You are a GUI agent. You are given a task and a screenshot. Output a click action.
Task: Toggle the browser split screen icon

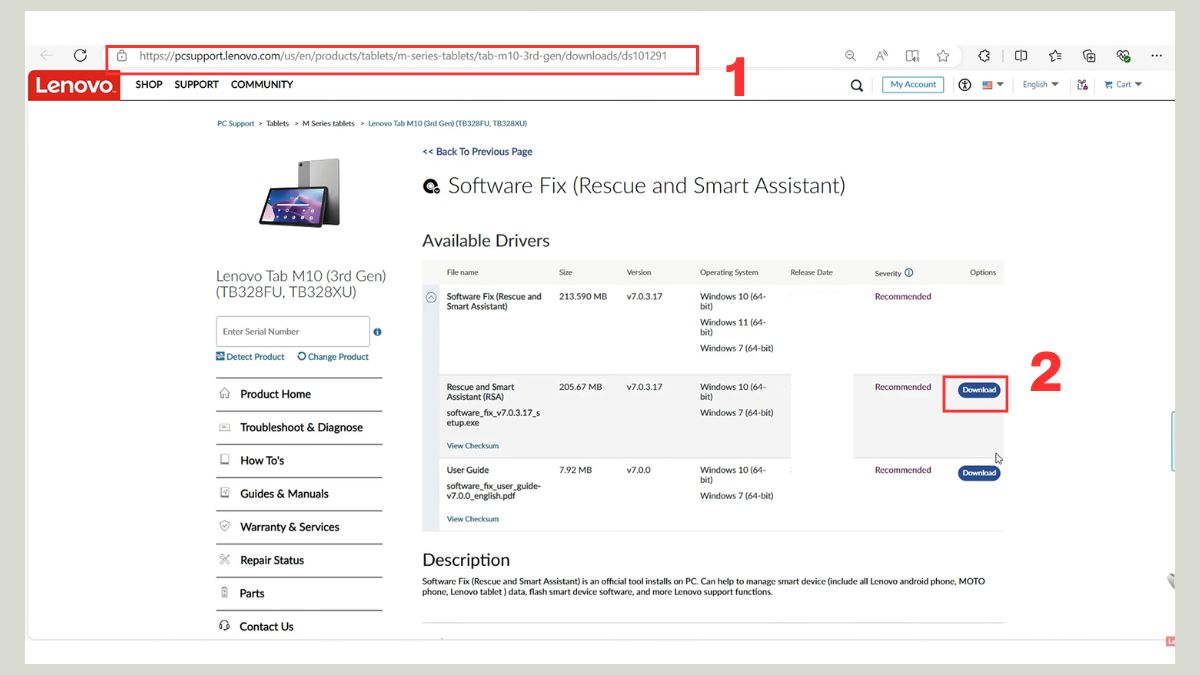pyautogui.click(x=1020, y=56)
